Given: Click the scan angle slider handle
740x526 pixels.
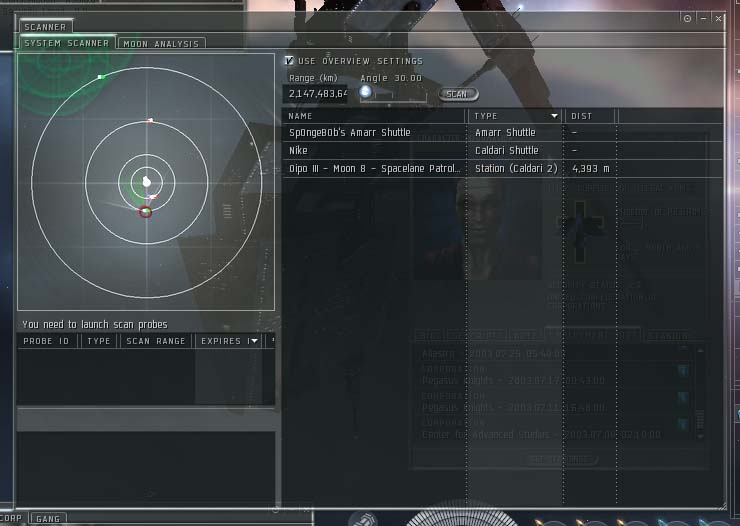Looking at the screenshot, I should tap(365, 92).
